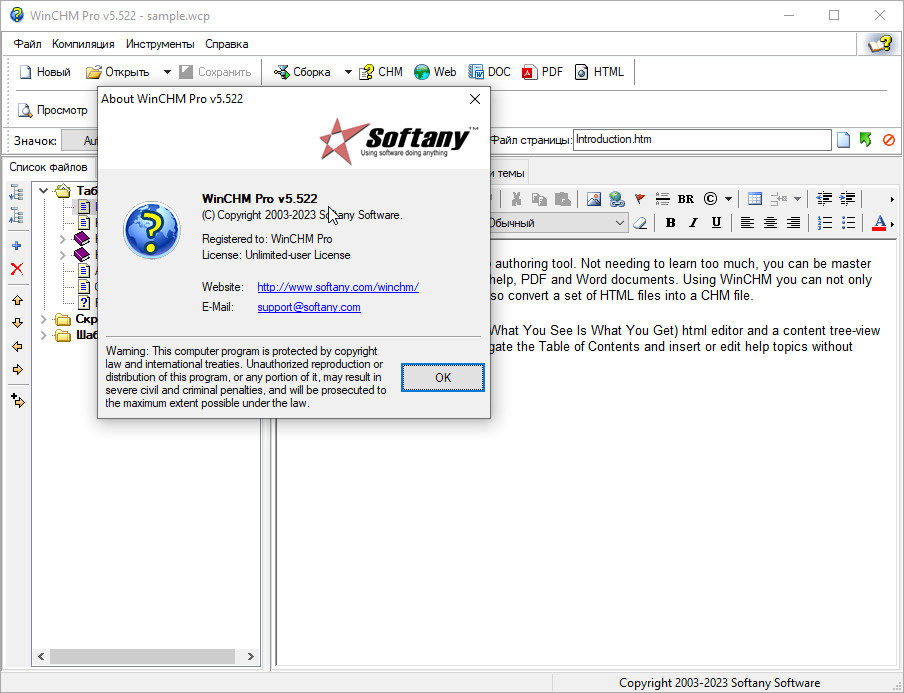Toggle numbered list

[x=825, y=223]
